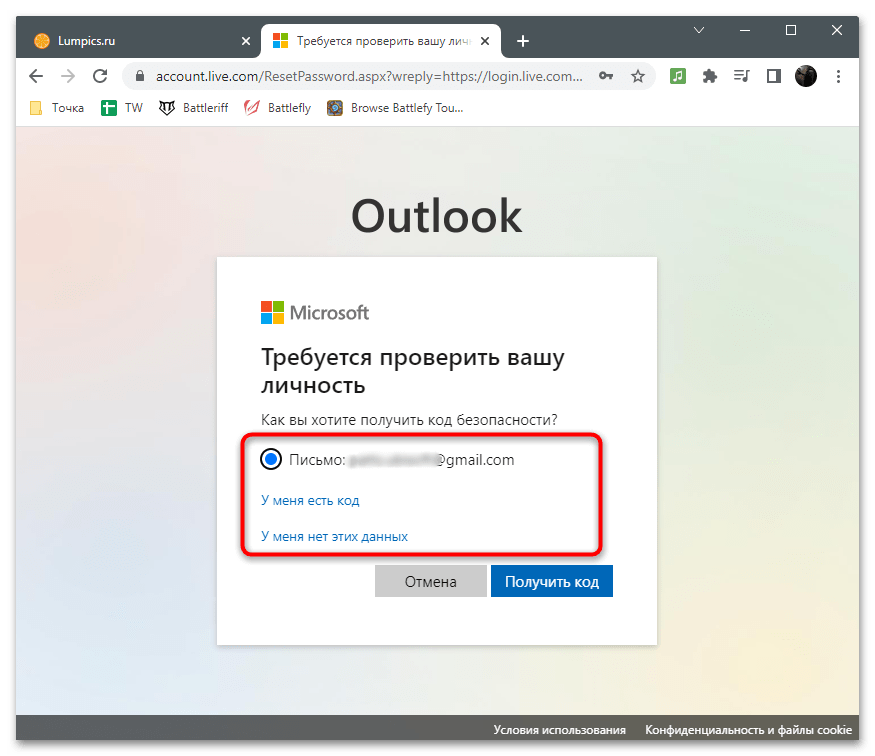This screenshot has width=875, height=756.
Task: Click the address bar URL
Action: pos(369,76)
